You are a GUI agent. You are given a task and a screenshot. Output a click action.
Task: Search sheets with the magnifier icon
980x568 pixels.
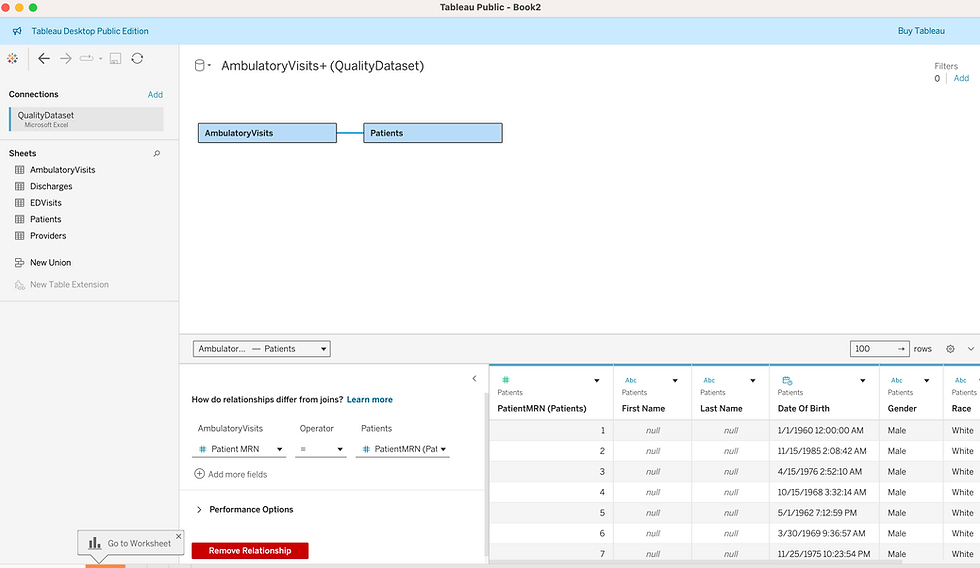pos(157,153)
